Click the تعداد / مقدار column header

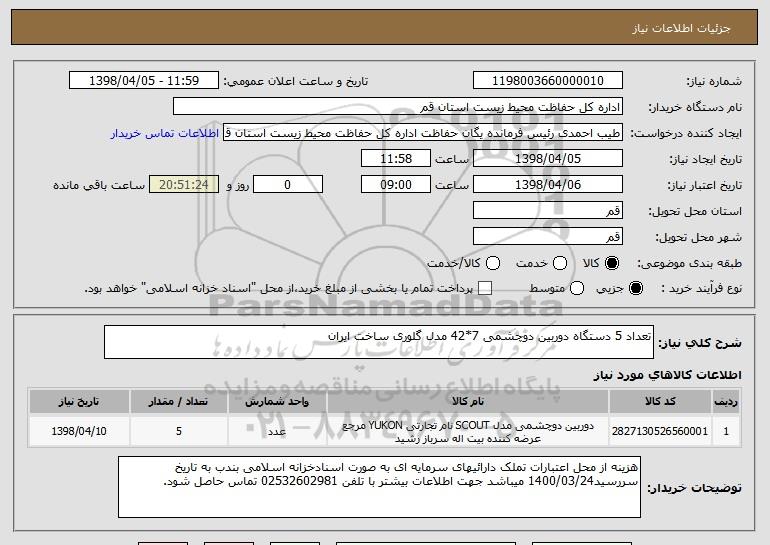coord(179,402)
